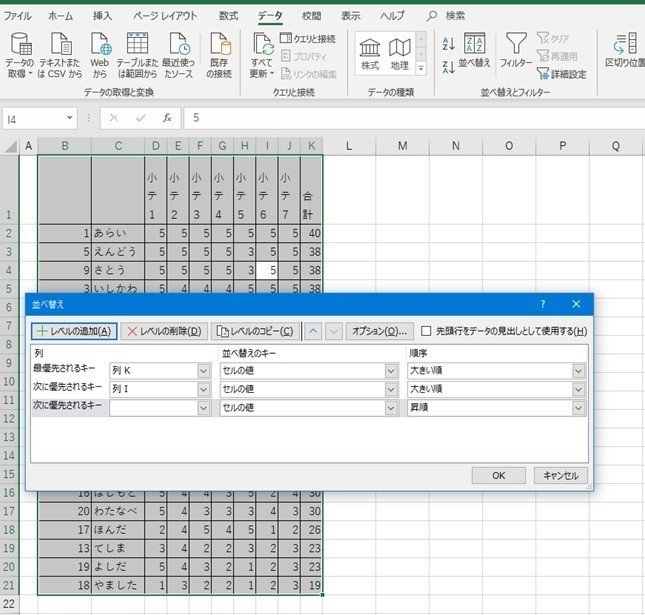This screenshot has width=645, height=615.
Task: Open オプション(O)... button
Action: point(379,331)
